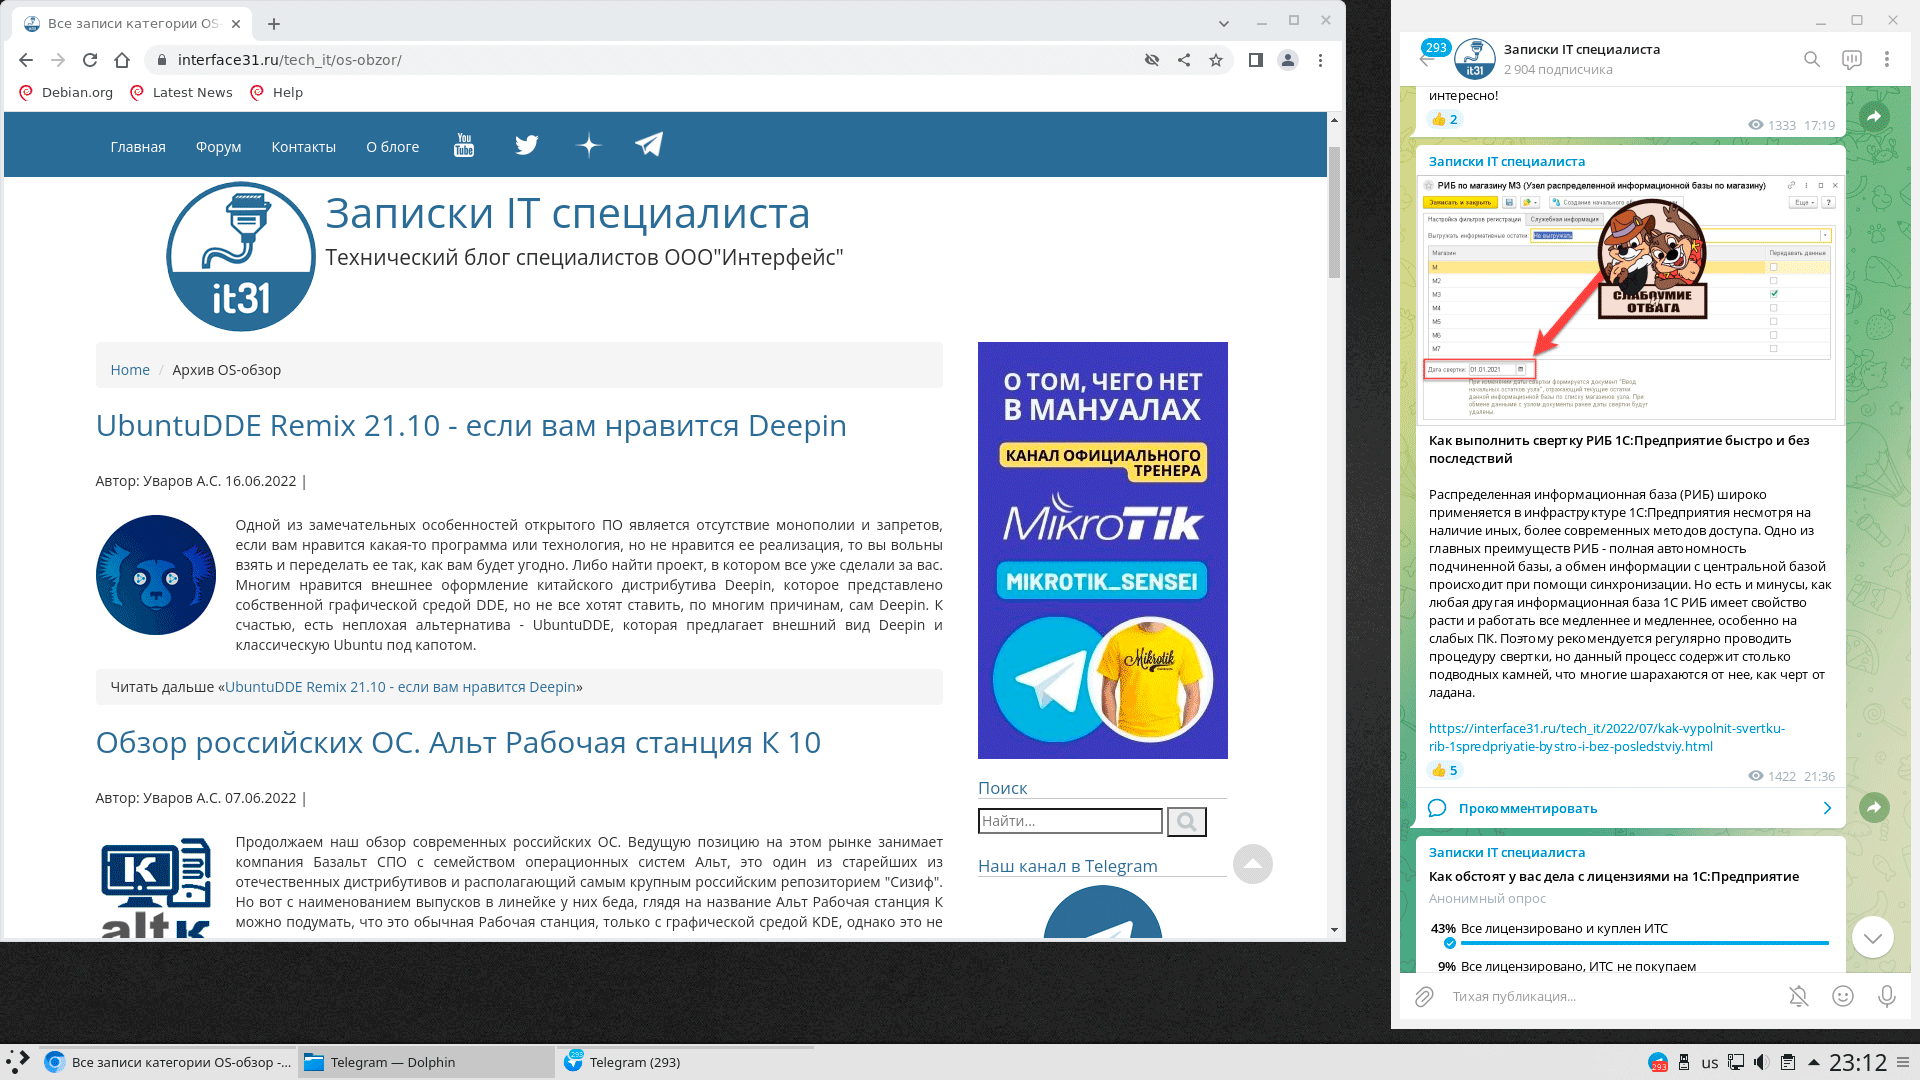
Task: Open the Форум menu item
Action: [x=218, y=147]
